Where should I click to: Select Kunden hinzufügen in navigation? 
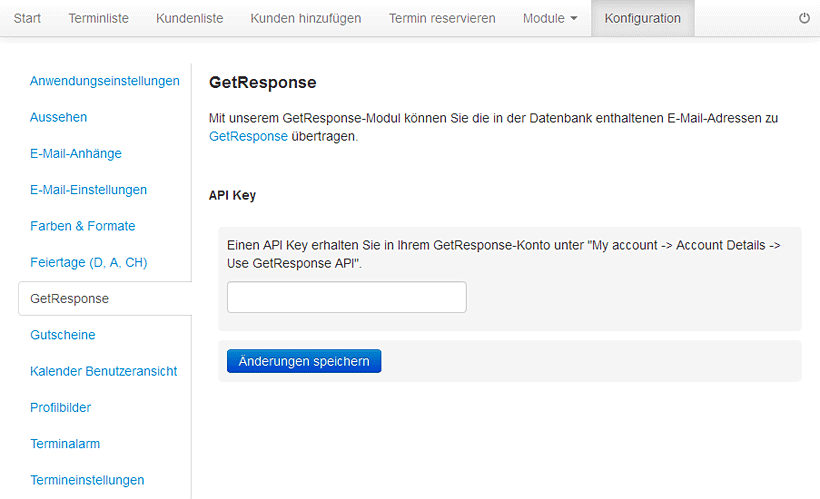click(x=305, y=18)
